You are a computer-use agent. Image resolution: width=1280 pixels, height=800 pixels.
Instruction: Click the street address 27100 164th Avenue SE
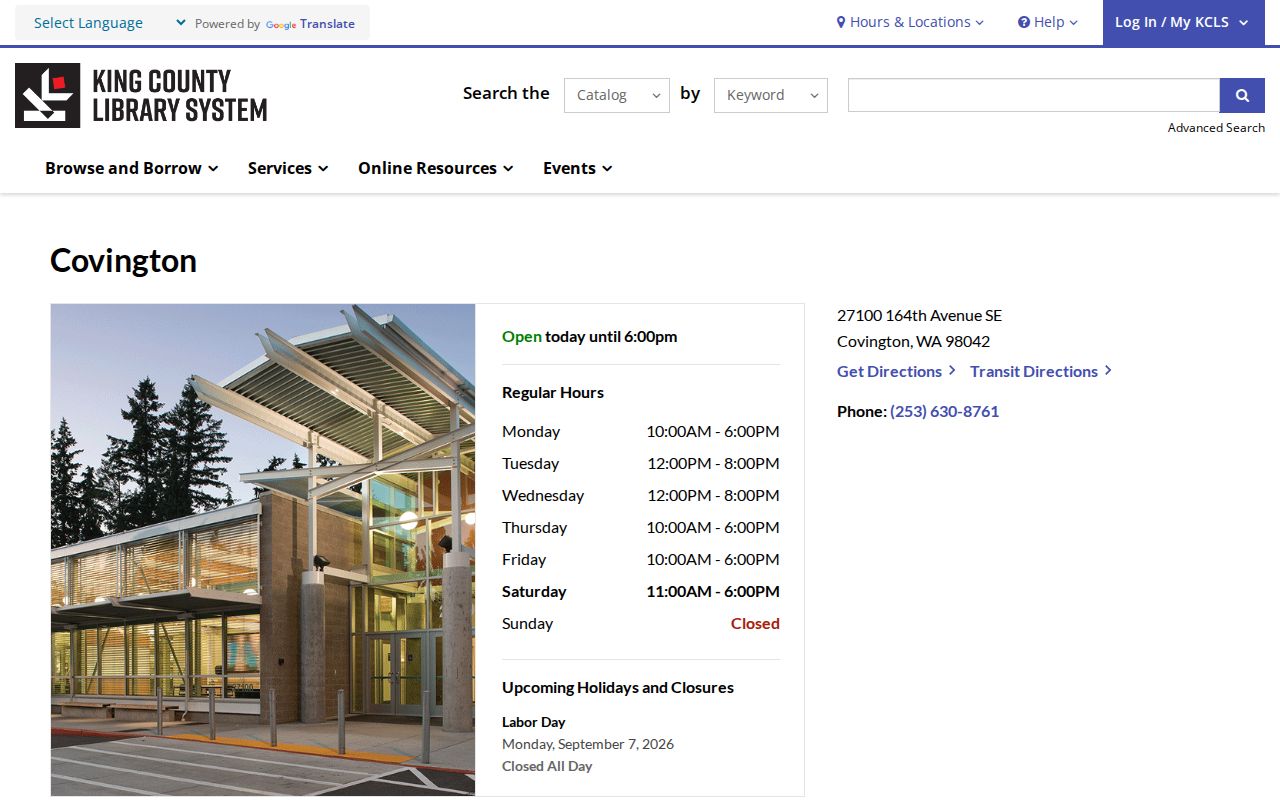click(919, 315)
